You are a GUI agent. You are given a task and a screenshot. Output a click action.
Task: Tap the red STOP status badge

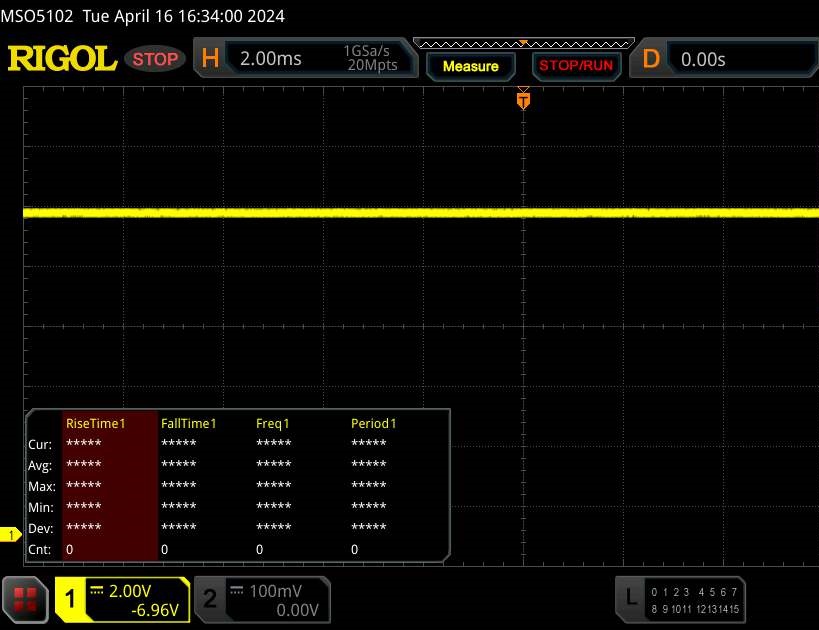coord(156,59)
